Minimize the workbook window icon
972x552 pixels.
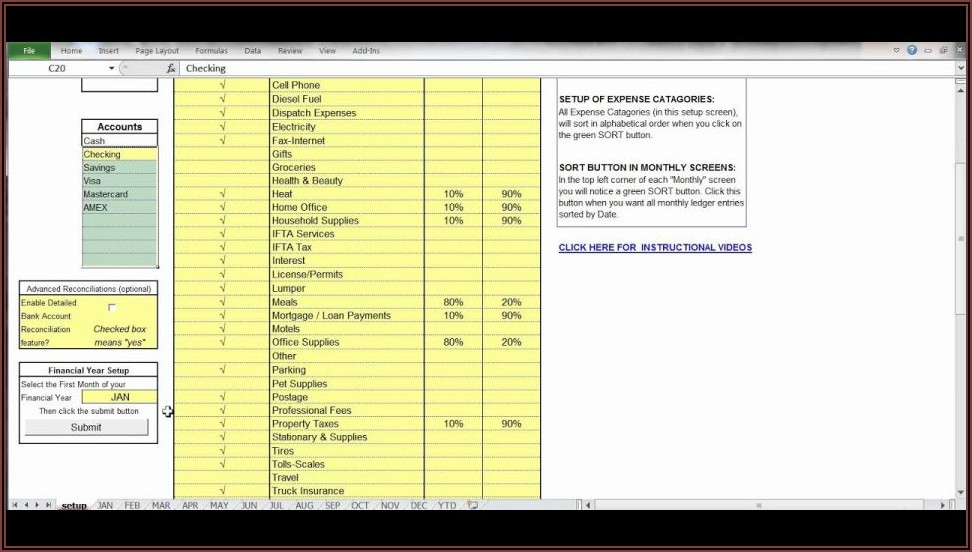coord(928,50)
